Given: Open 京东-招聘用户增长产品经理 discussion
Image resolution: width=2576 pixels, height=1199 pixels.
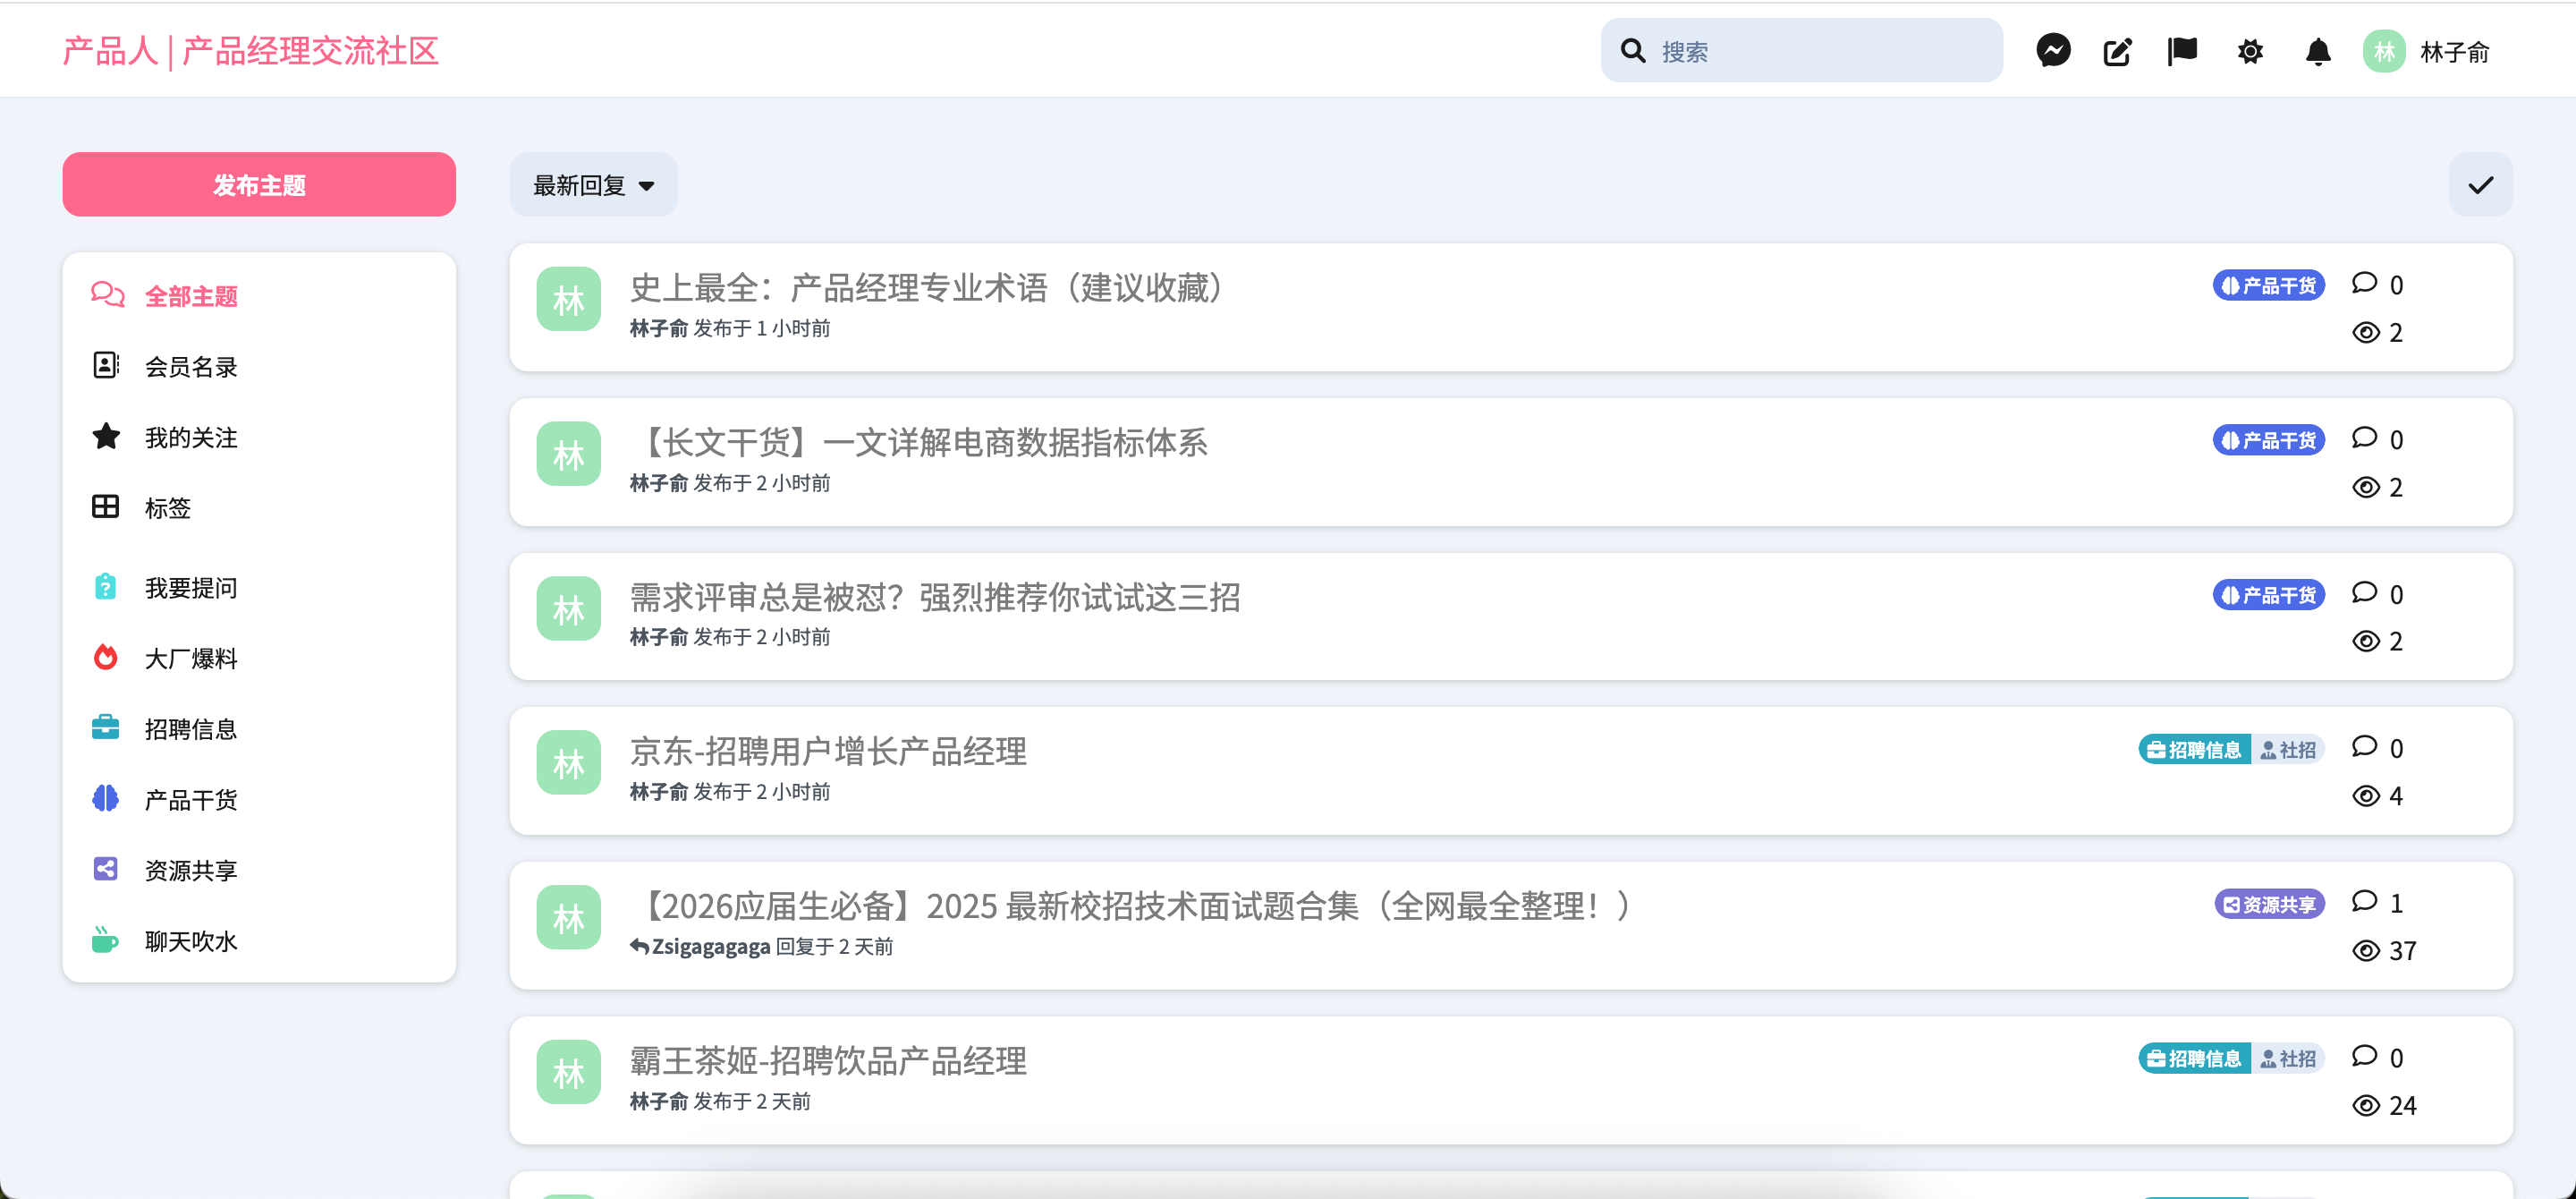Looking at the screenshot, I should click(x=828, y=752).
